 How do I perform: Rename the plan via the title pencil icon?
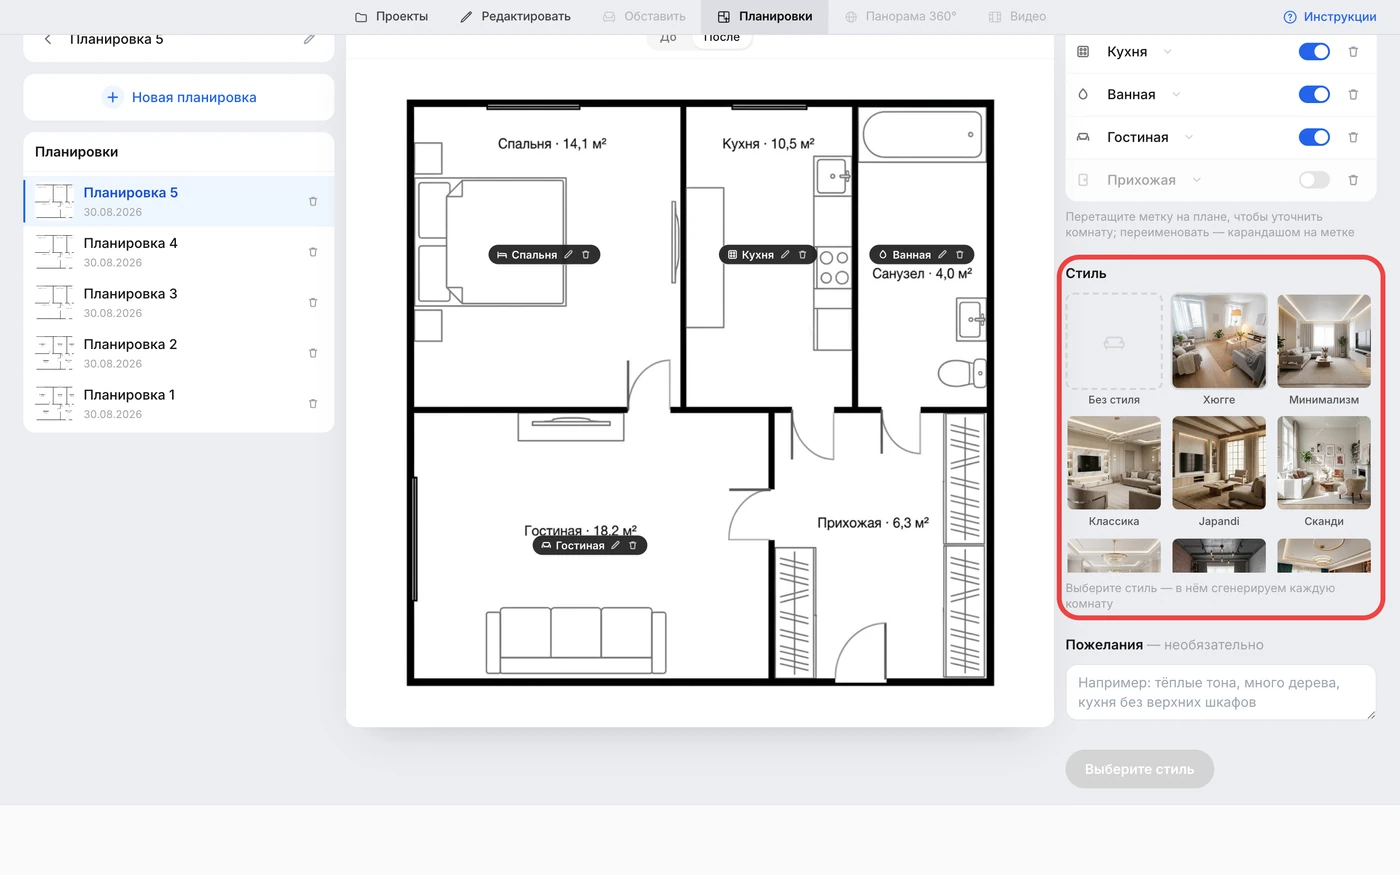coord(309,39)
